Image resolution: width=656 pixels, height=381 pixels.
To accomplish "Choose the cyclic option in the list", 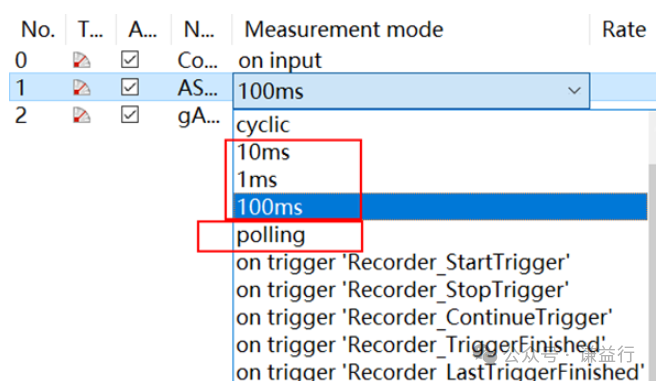I will click(x=440, y=125).
